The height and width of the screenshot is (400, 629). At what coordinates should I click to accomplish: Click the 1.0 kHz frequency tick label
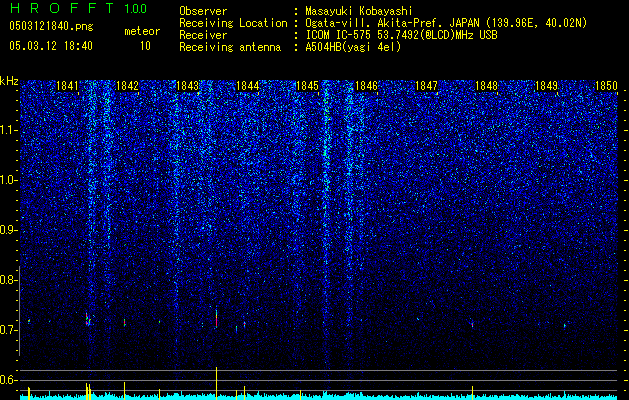coord(9,180)
